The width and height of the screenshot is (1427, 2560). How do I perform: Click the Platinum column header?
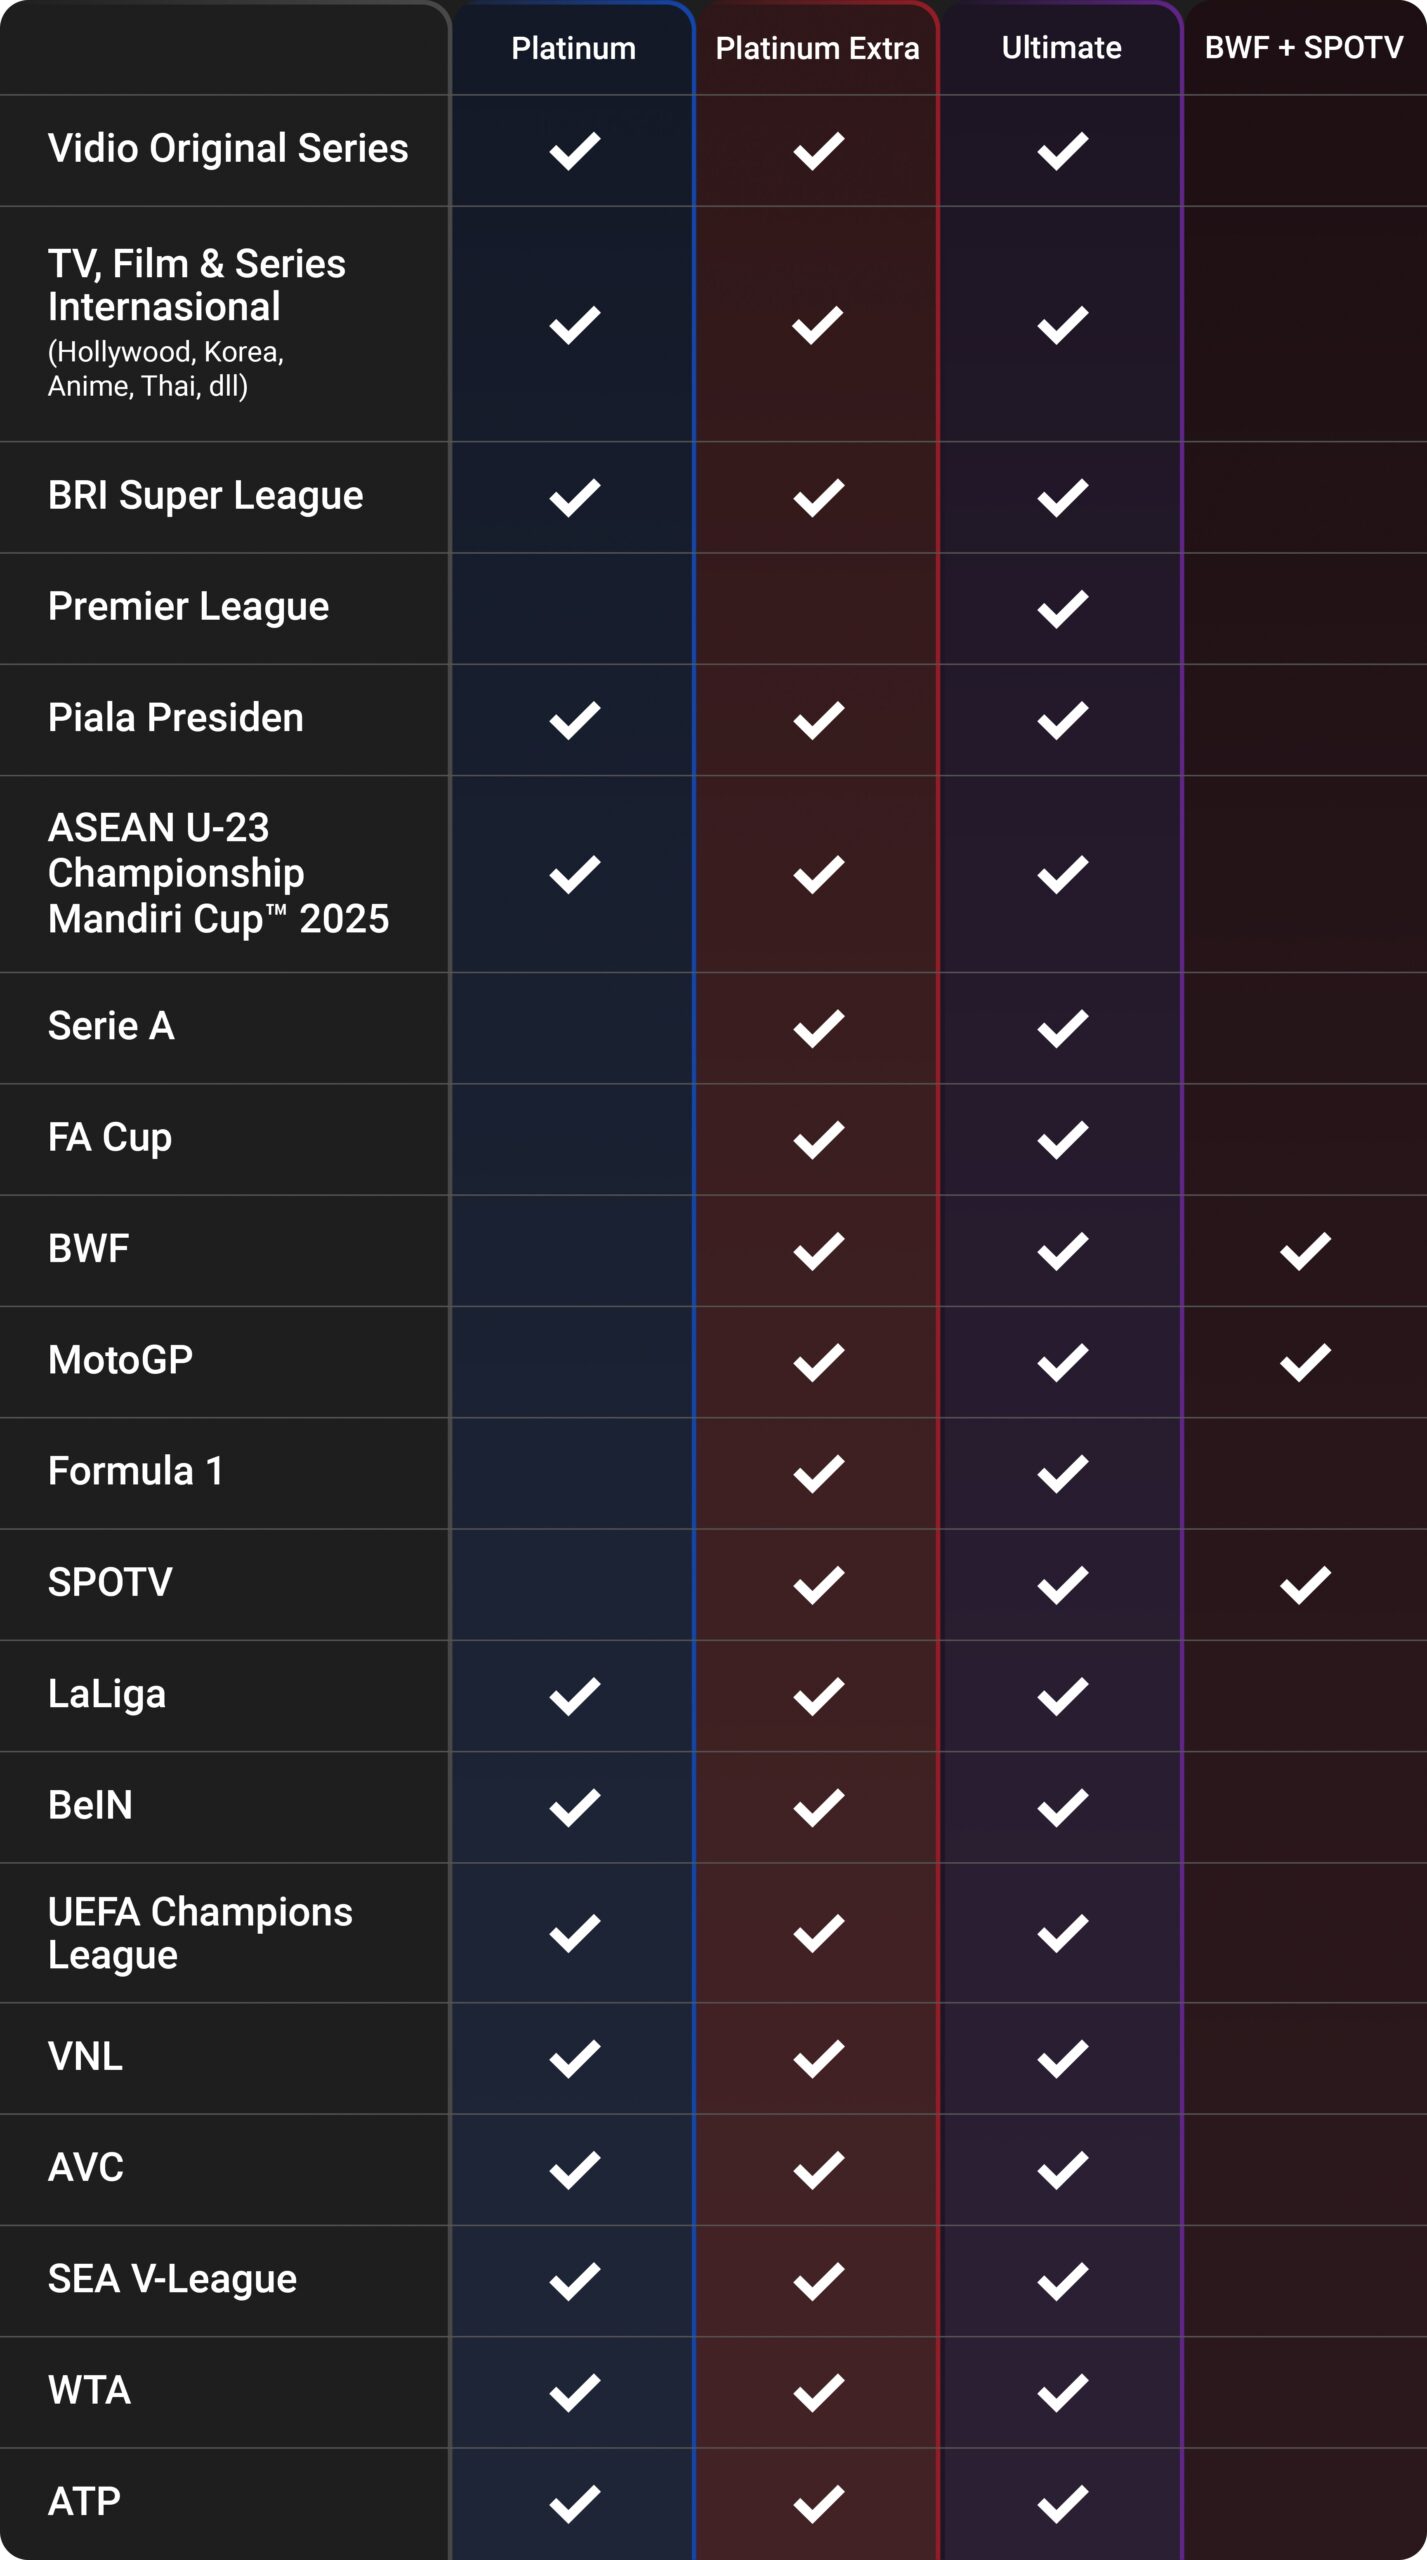[573, 48]
